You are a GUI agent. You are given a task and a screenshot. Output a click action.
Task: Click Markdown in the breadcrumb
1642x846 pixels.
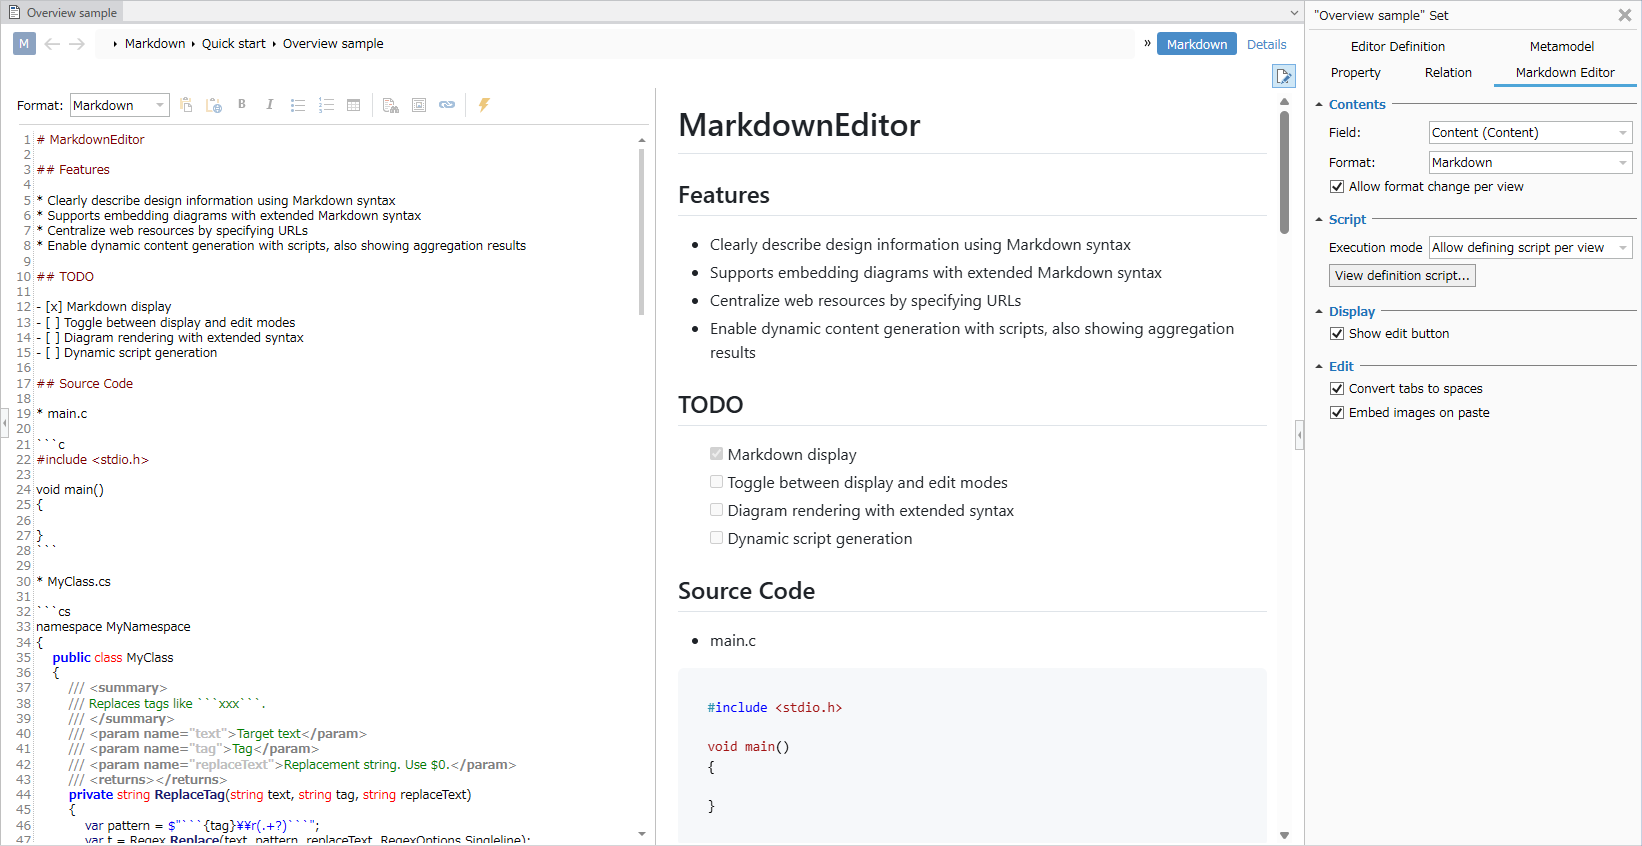[x=155, y=44]
